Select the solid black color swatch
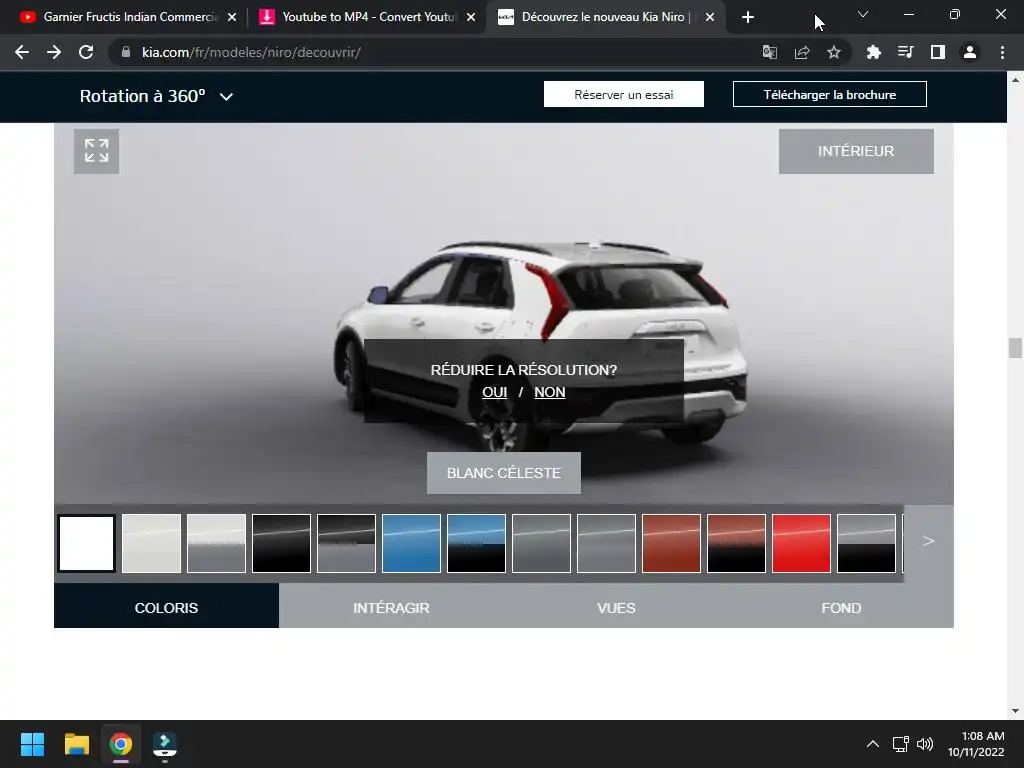The width and height of the screenshot is (1024, 768). (x=281, y=543)
